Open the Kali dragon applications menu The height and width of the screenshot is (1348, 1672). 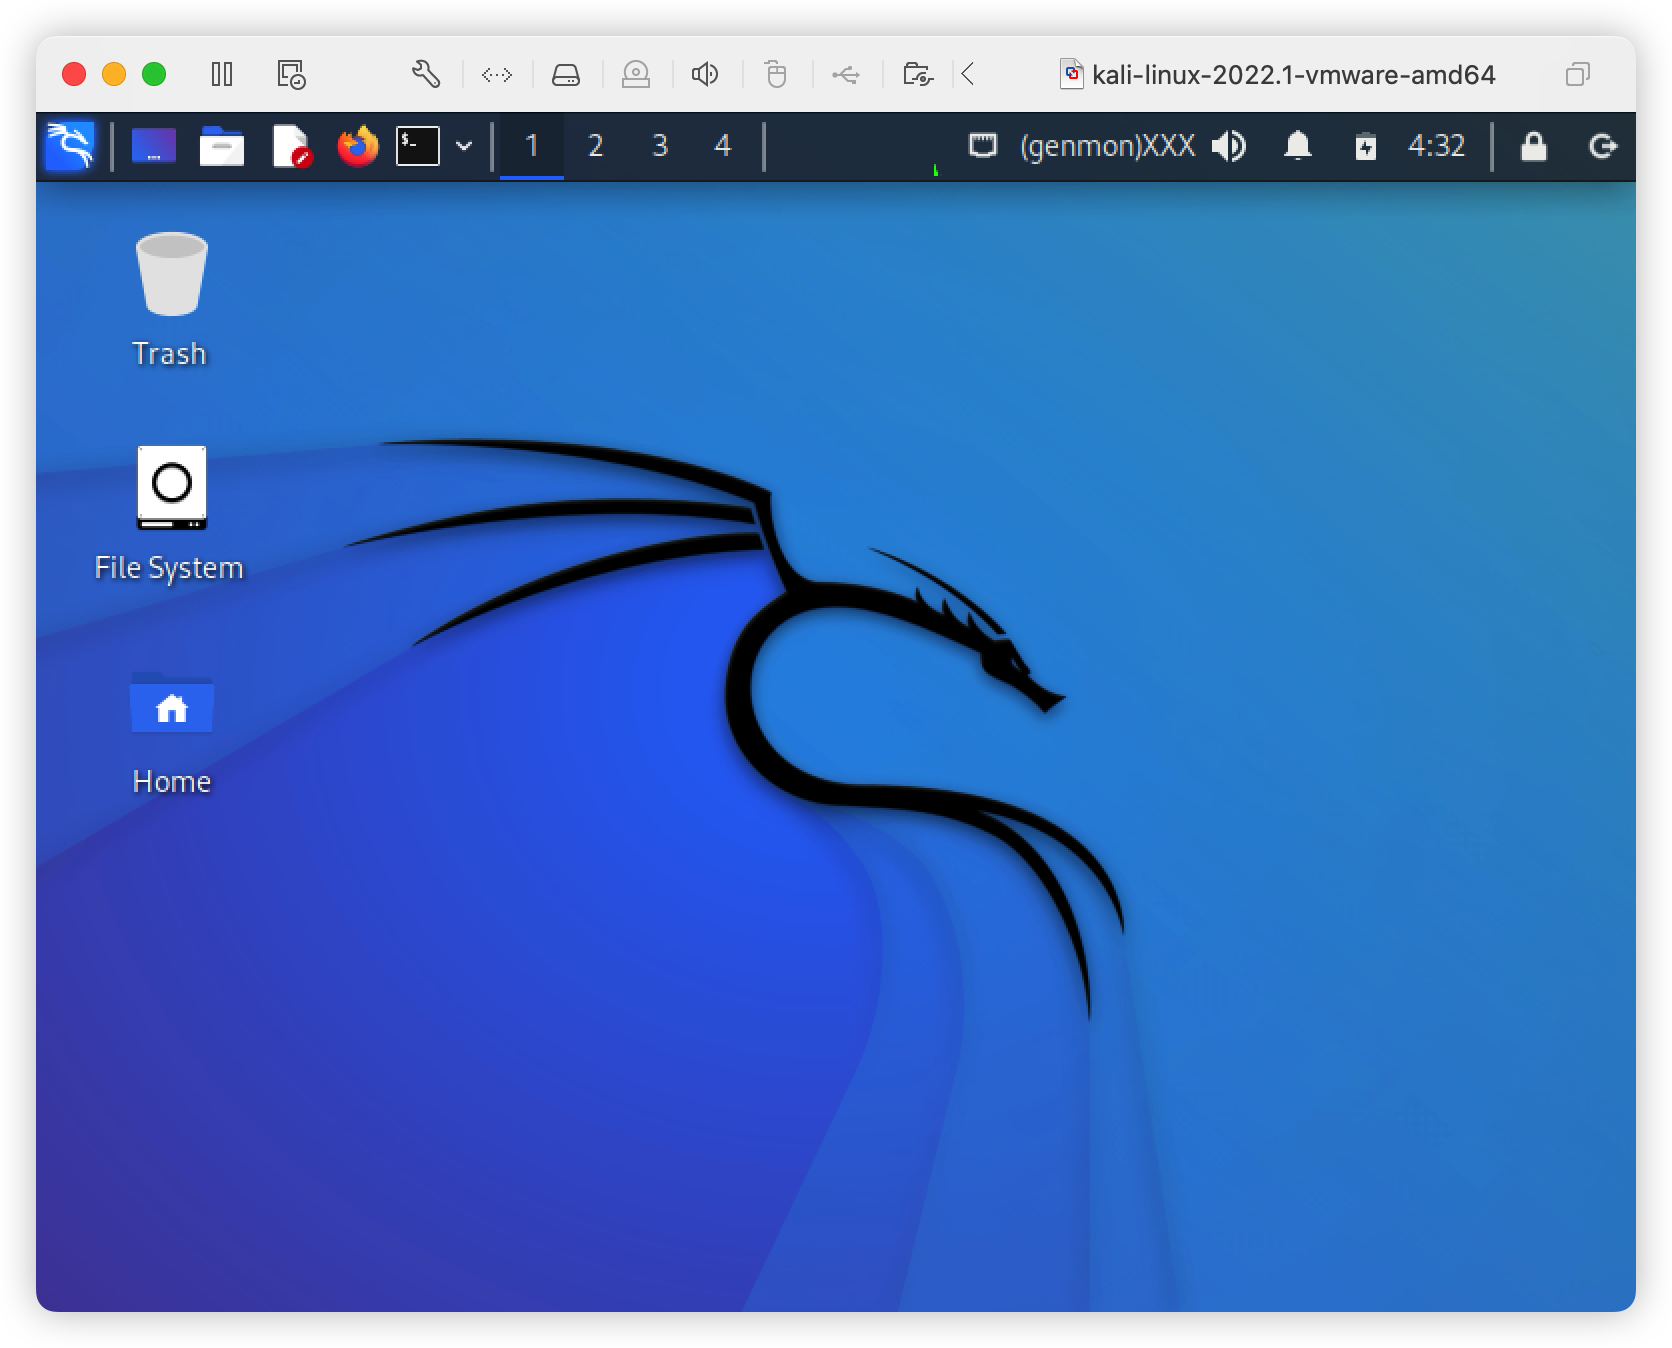click(70, 146)
